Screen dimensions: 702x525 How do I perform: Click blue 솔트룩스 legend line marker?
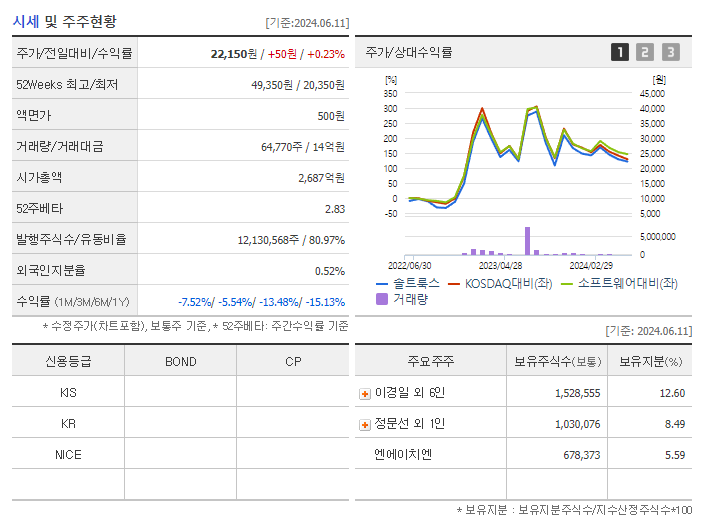pyautogui.click(x=382, y=284)
